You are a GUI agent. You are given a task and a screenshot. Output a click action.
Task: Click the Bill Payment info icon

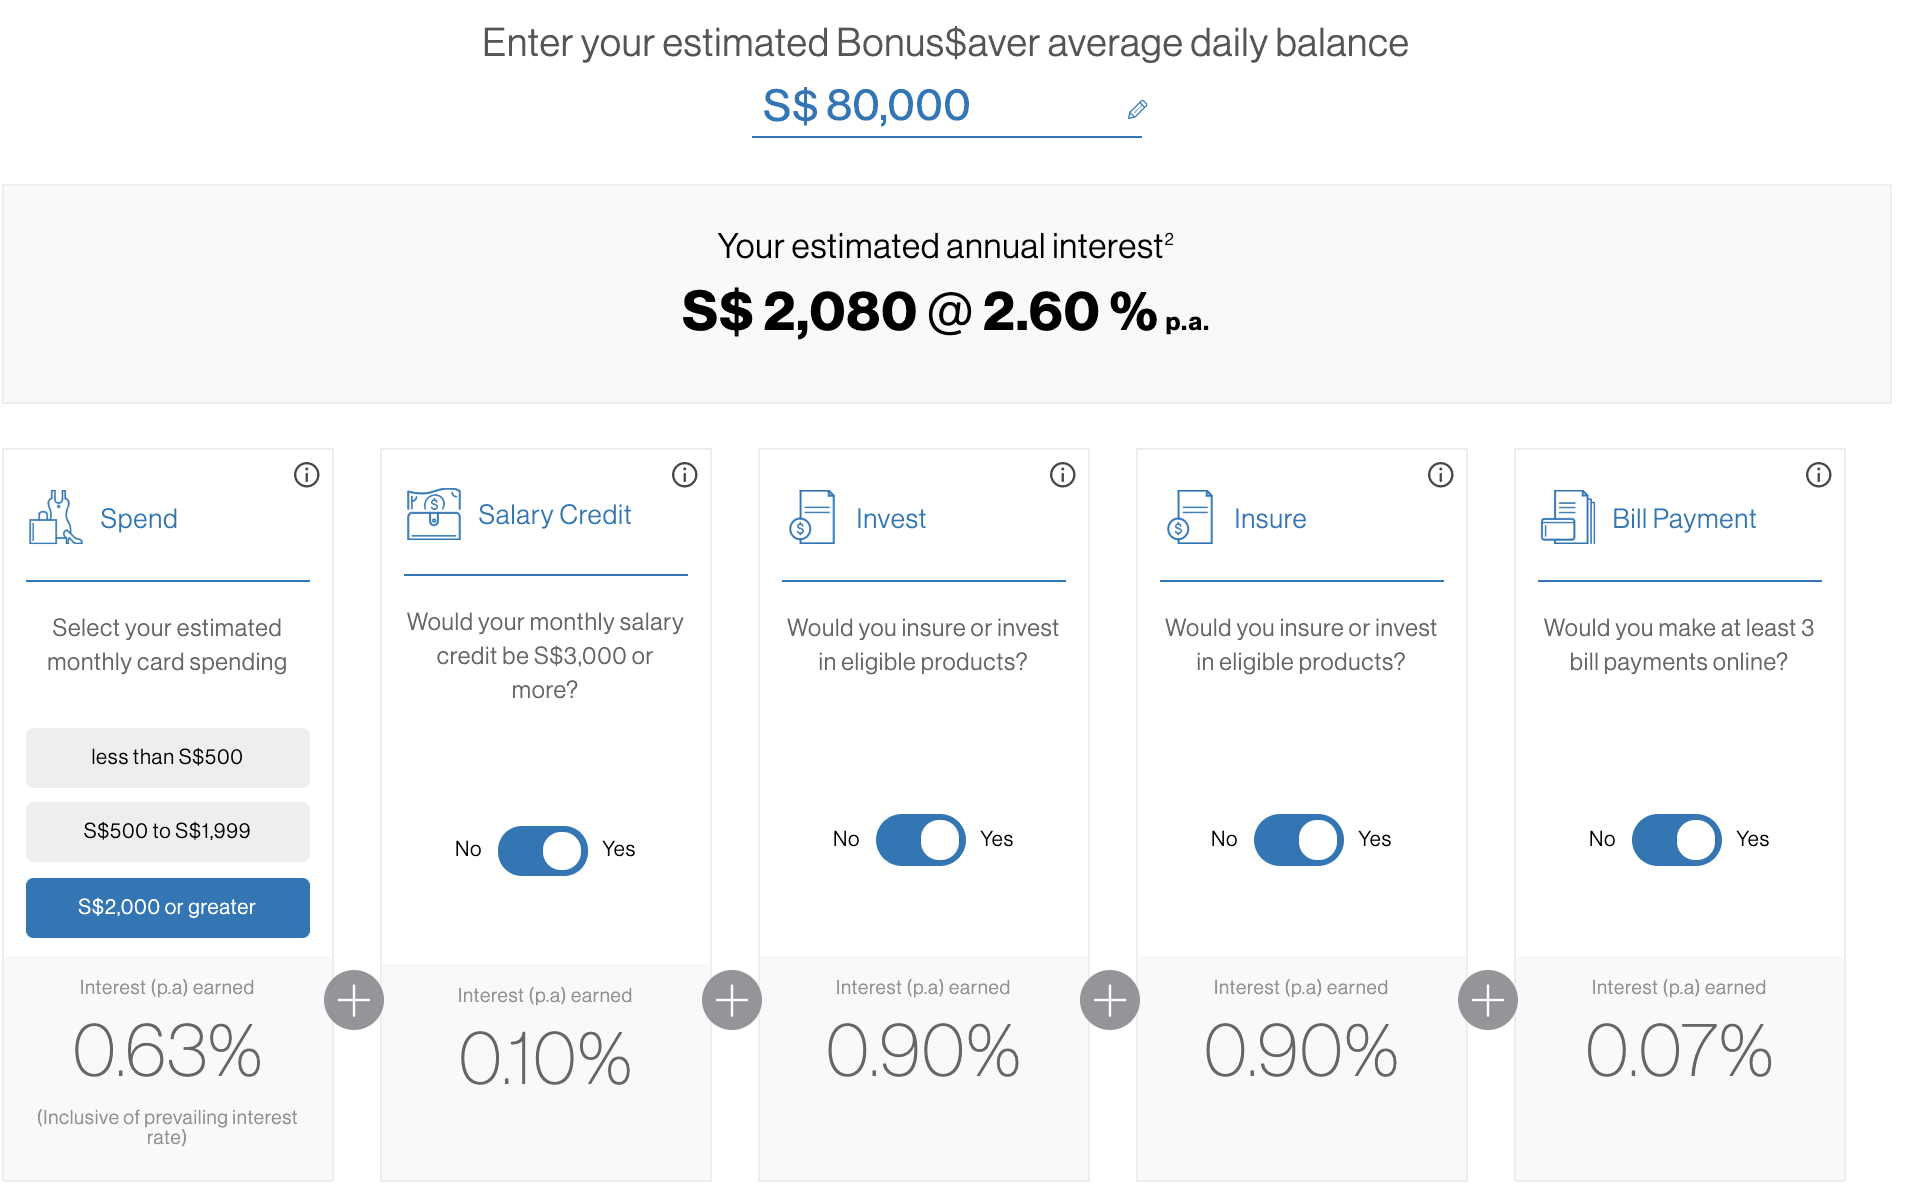1818,475
